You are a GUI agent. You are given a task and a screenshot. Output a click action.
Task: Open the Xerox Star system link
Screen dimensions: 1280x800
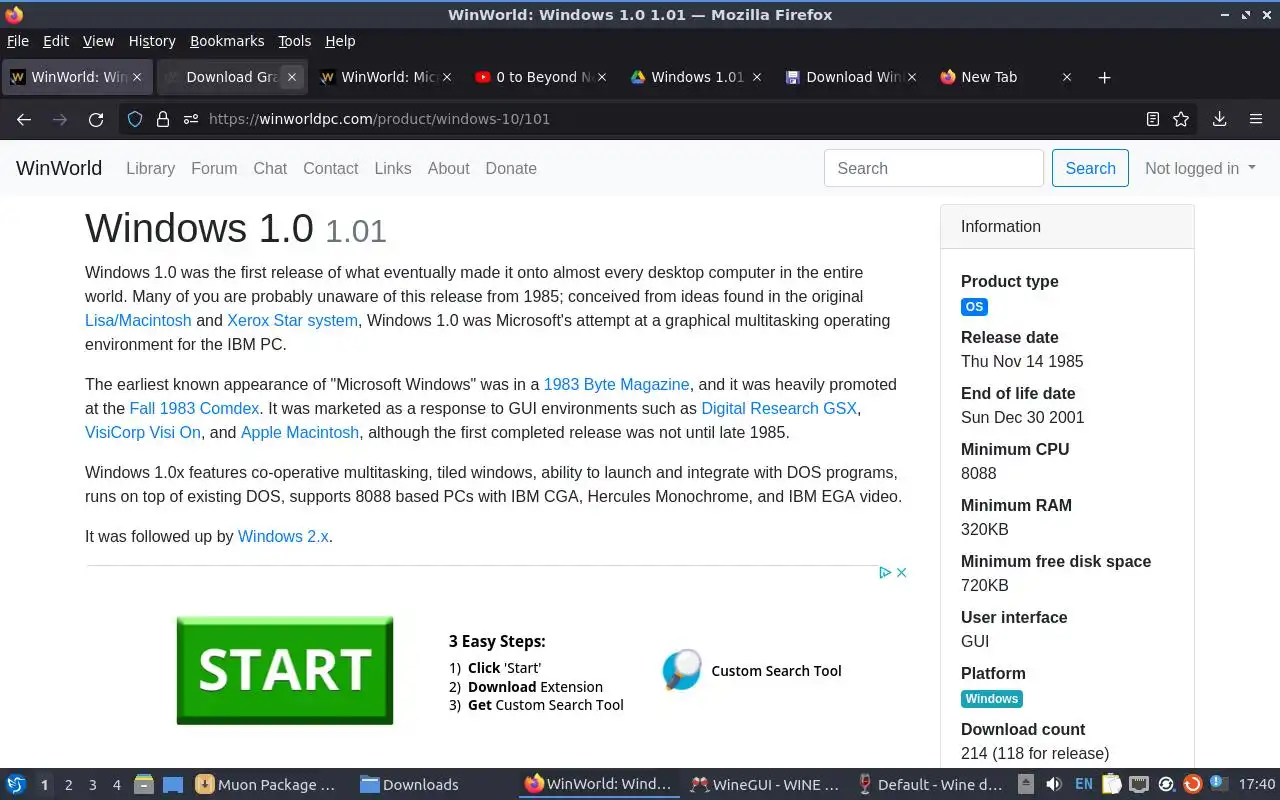coord(292,320)
